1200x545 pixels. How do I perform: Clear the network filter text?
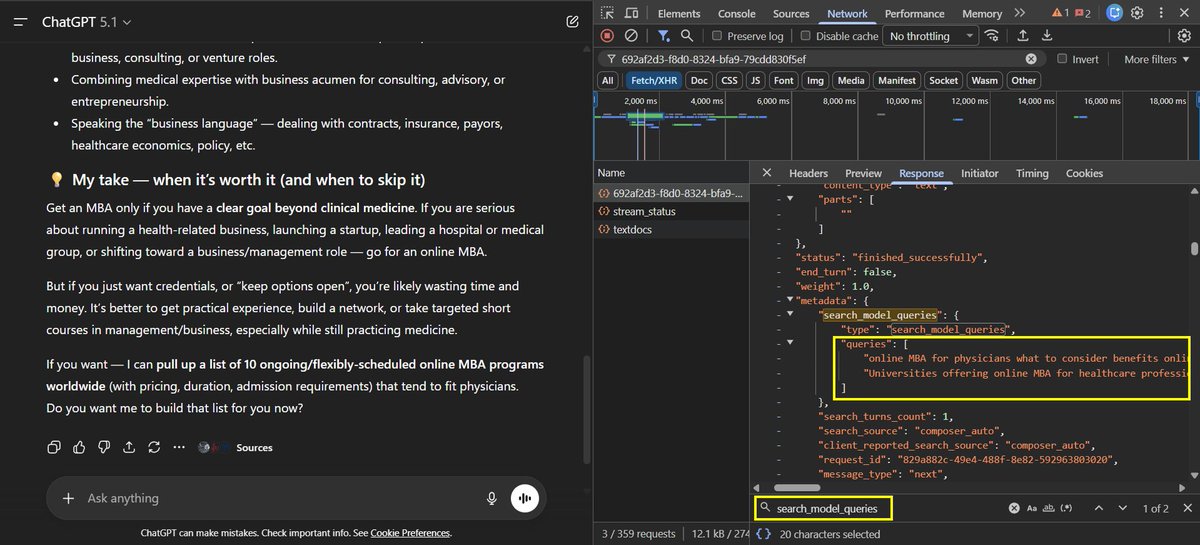pos(1030,59)
